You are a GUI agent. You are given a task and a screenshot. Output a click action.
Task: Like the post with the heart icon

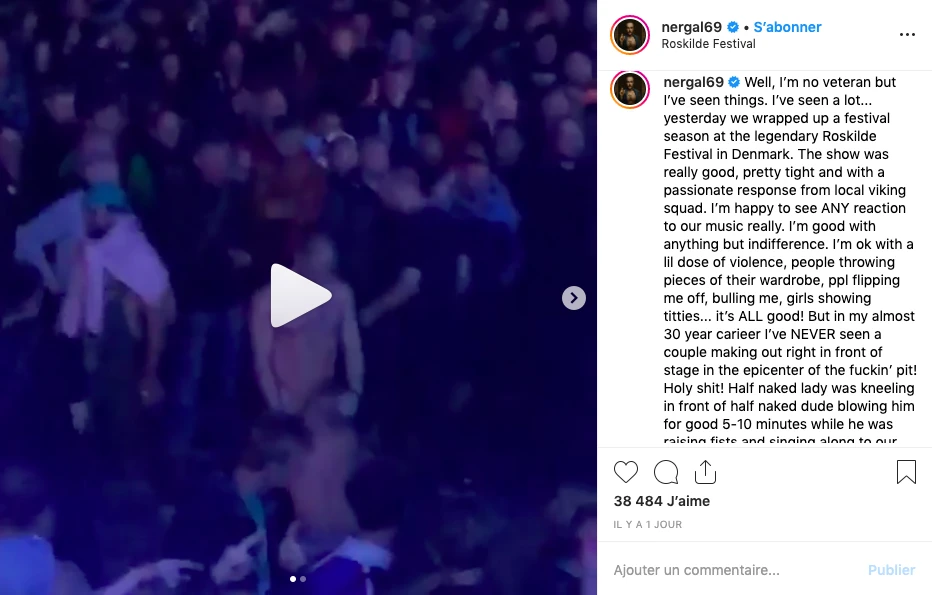pos(625,472)
